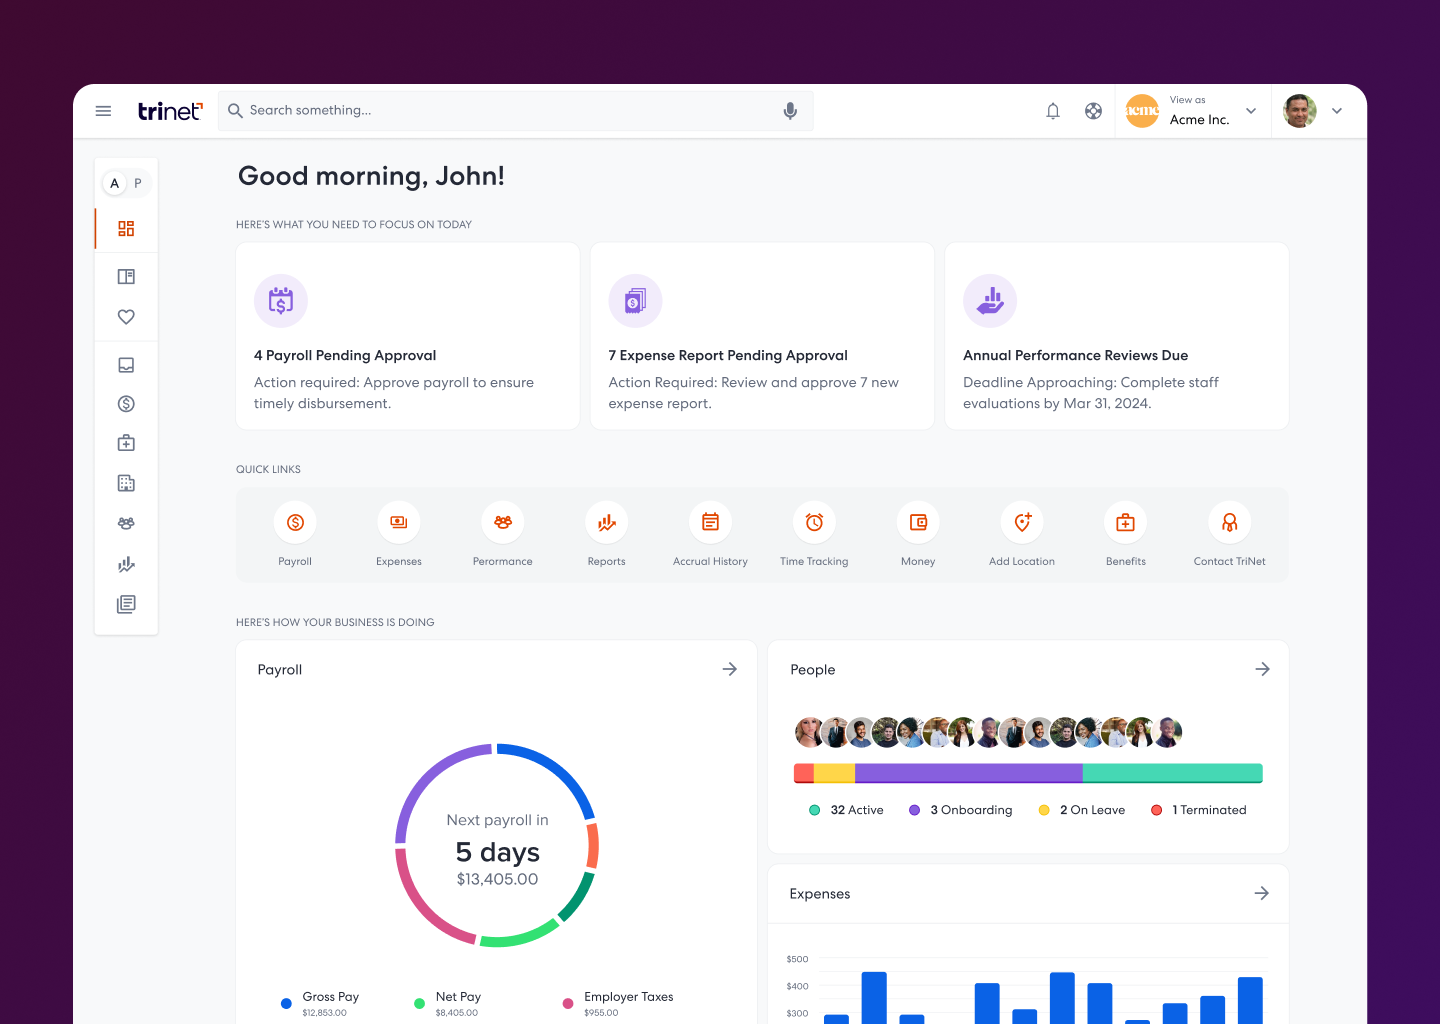Click the Reports quick link icon

tap(606, 523)
